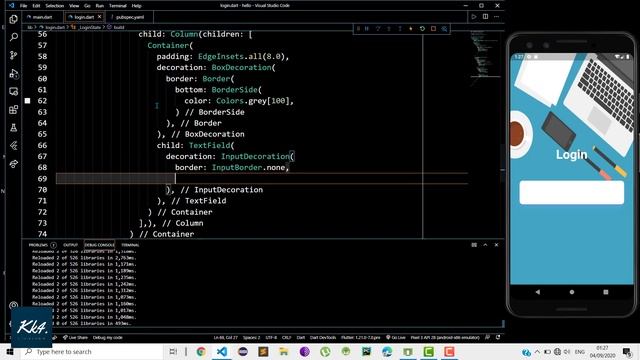The width and height of the screenshot is (640, 360).
Task: Open the Extensions view
Action: (13, 109)
